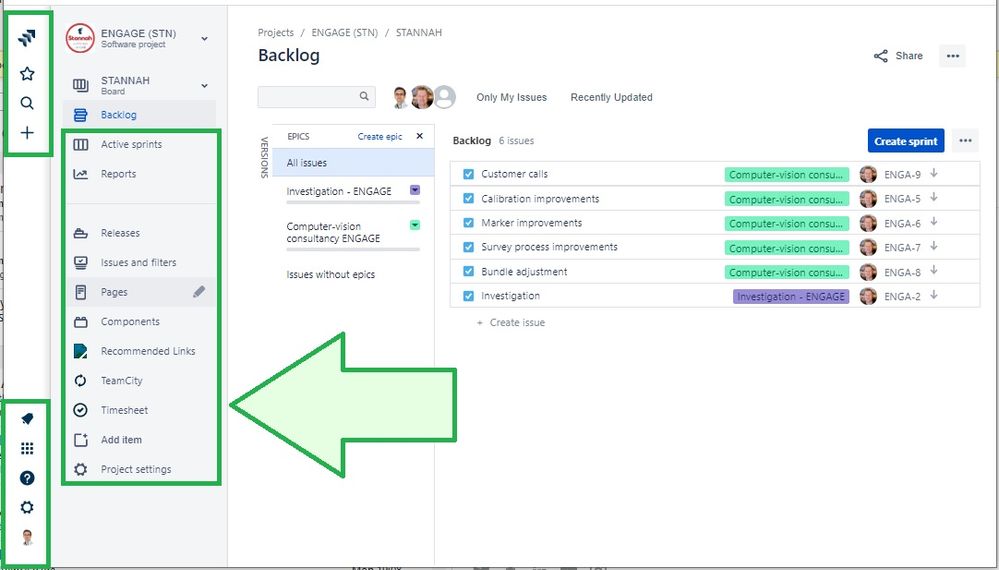Toggle the Only My Issues quick filter

tap(512, 97)
